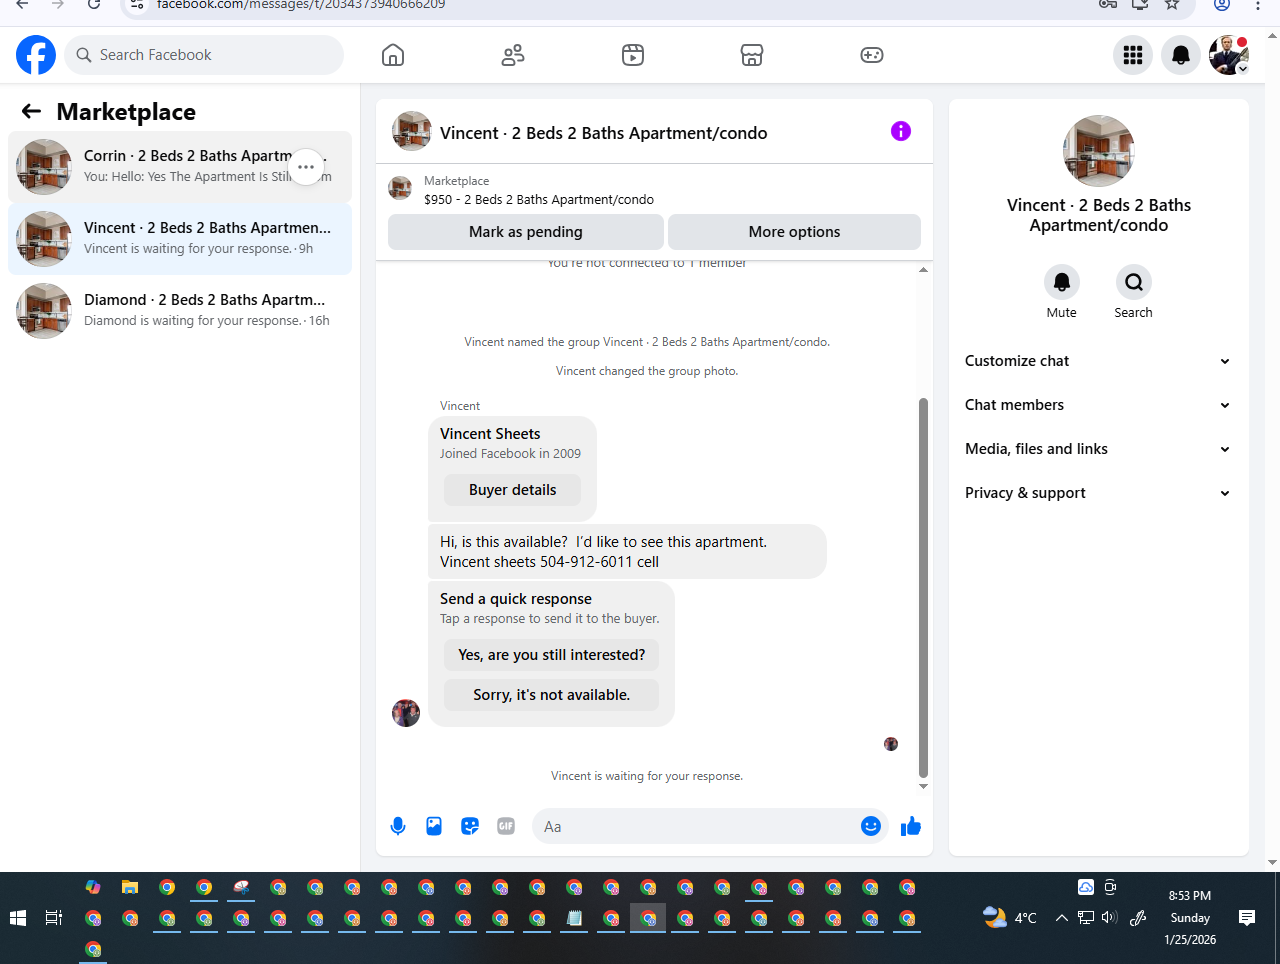
Task: Open the Gaming controller icon
Action: click(872, 55)
